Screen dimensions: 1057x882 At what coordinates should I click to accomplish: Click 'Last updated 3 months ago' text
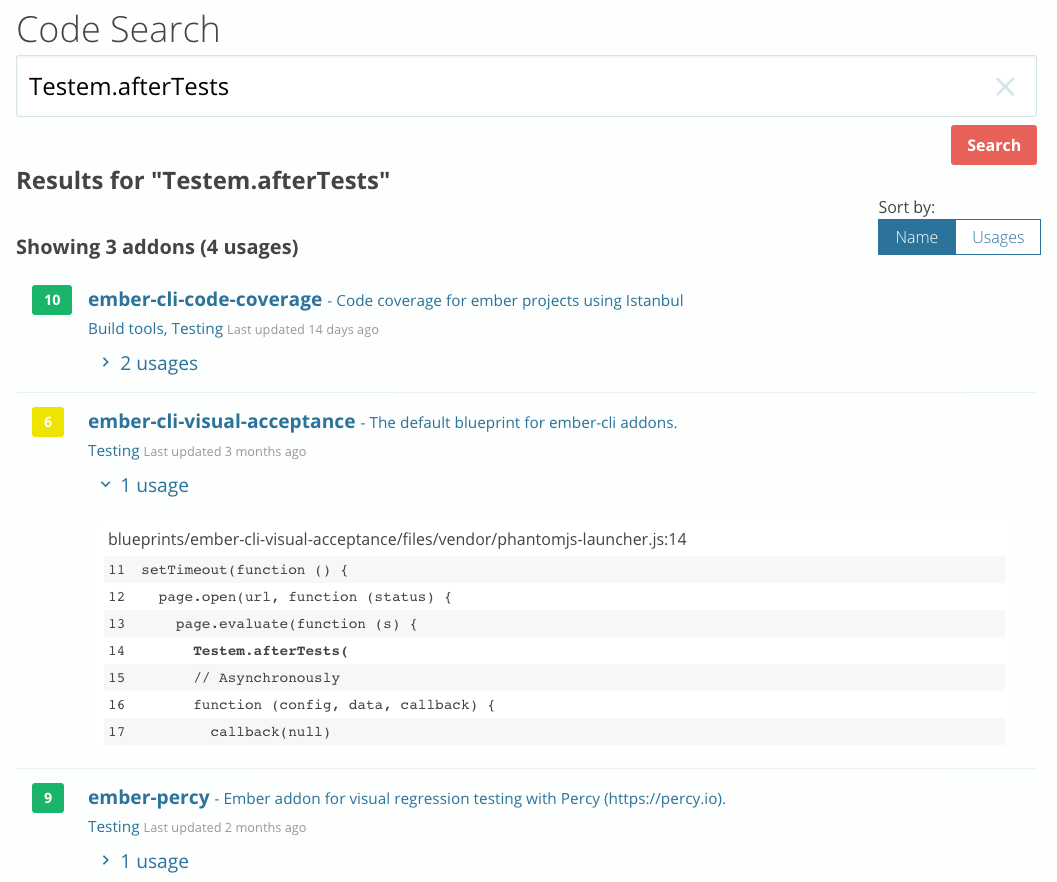click(224, 452)
